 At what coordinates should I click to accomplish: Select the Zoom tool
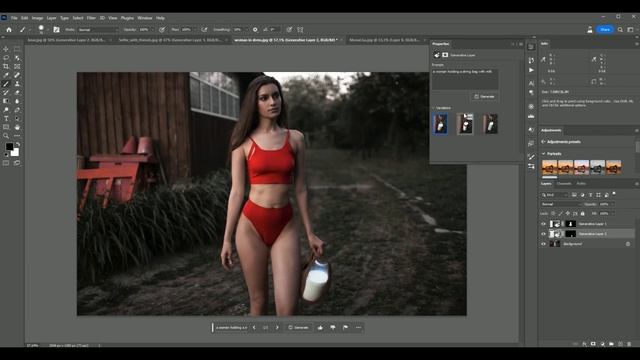(x=6, y=136)
